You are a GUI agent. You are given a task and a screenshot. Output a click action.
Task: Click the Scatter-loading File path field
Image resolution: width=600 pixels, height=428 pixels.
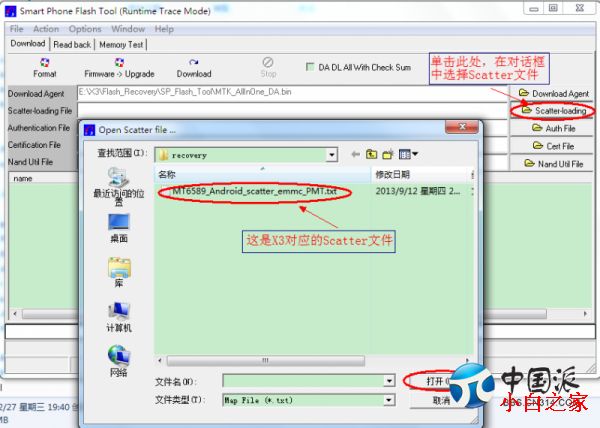pyautogui.click(x=293, y=110)
